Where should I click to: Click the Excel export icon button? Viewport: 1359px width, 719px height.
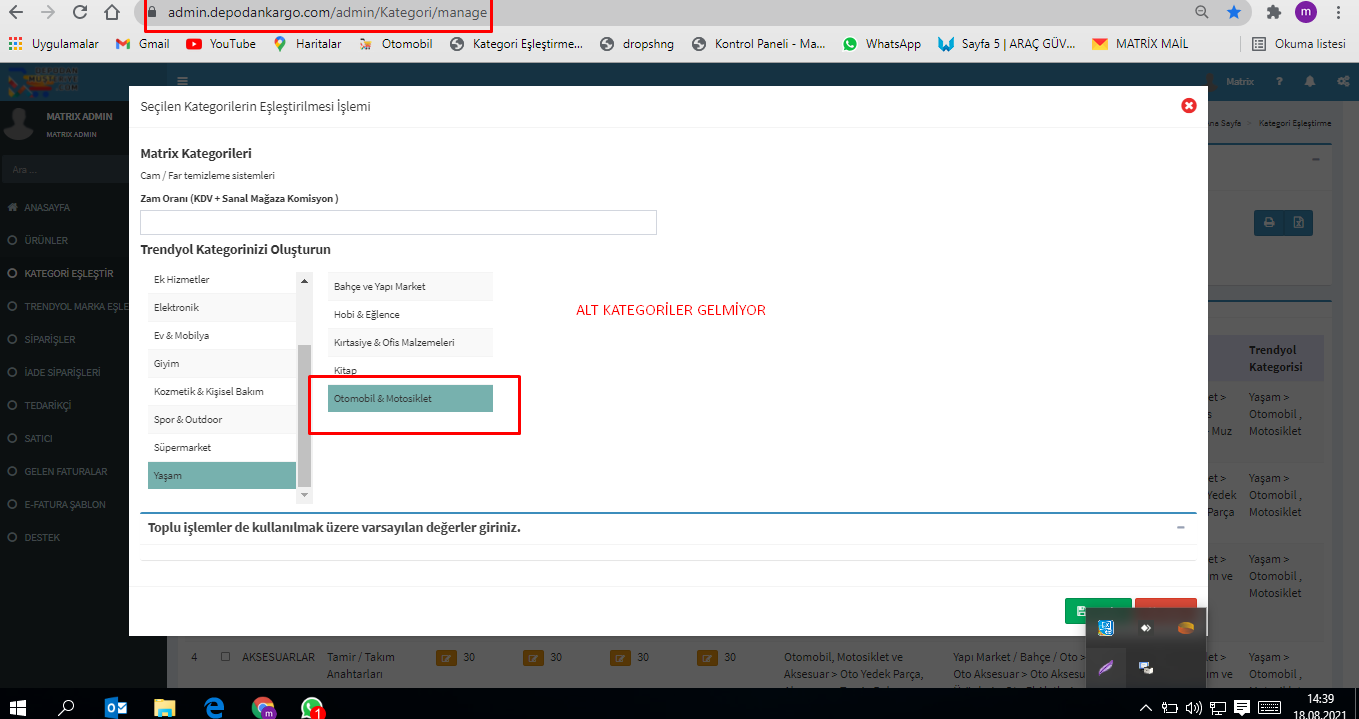tap(1298, 223)
